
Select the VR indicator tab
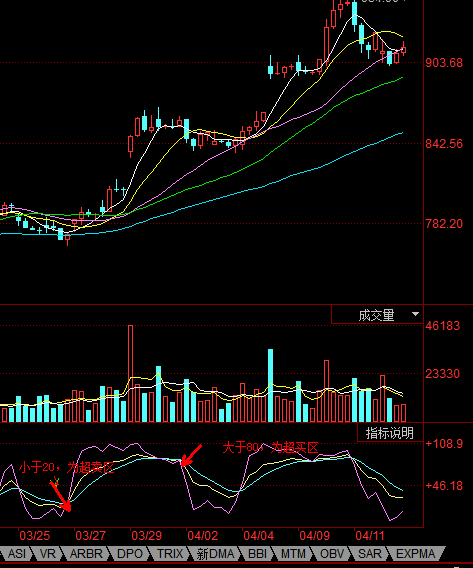click(47, 554)
